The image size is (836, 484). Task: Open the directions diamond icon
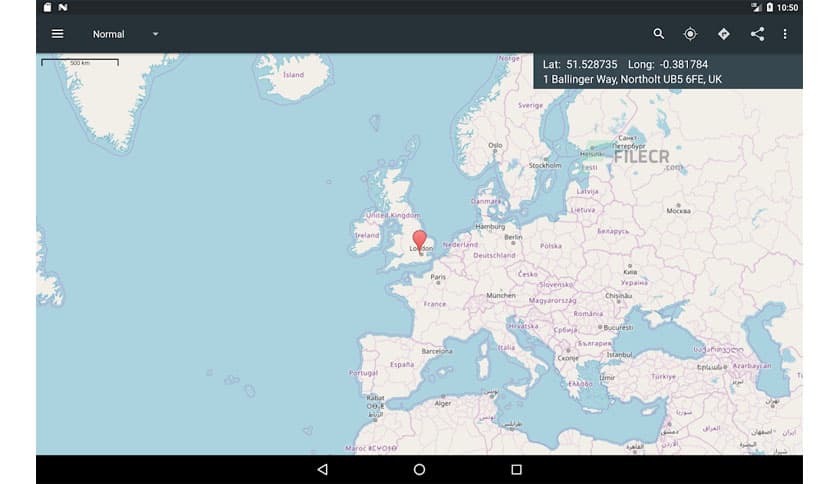724,34
